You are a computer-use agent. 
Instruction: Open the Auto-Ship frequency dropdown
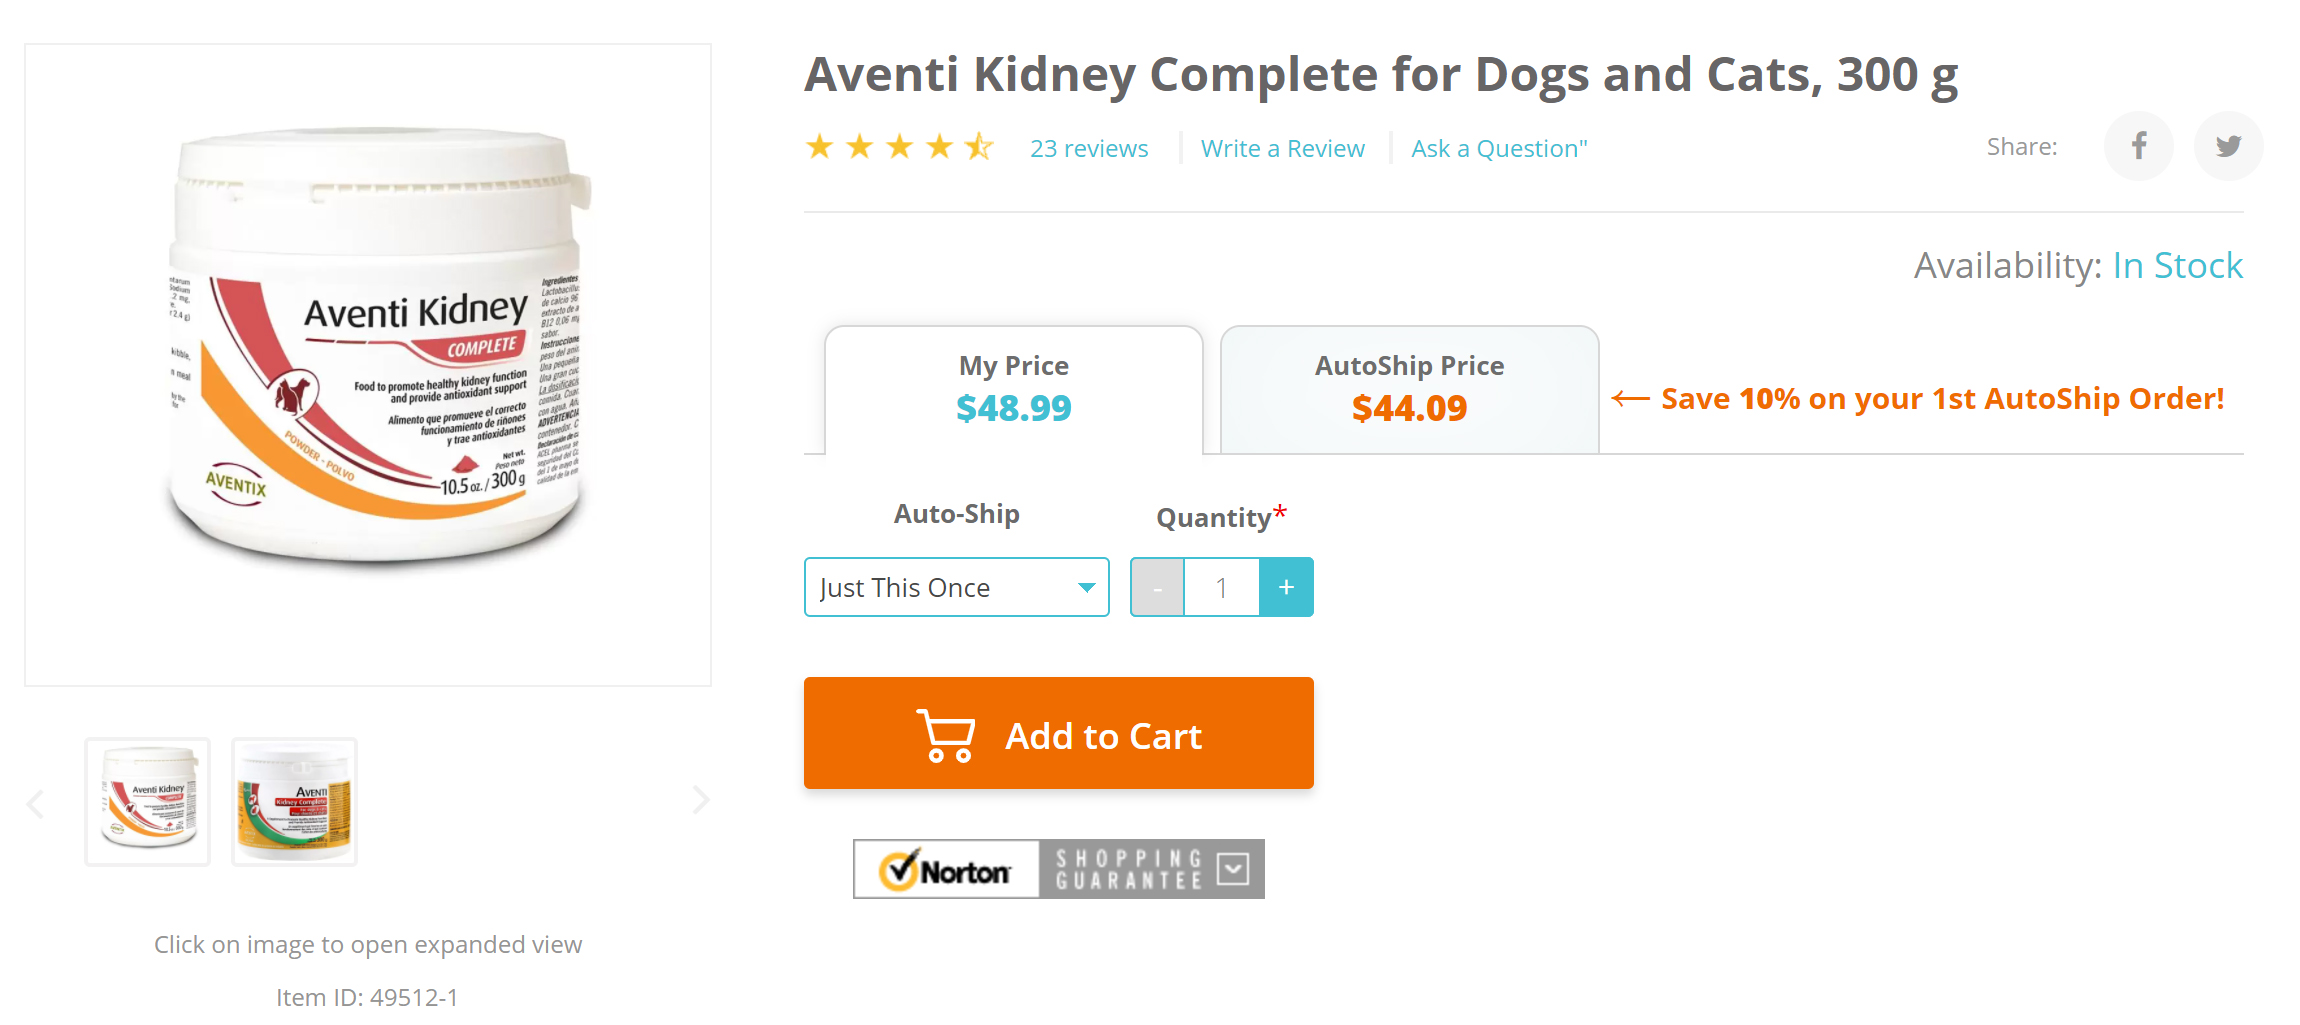point(956,588)
